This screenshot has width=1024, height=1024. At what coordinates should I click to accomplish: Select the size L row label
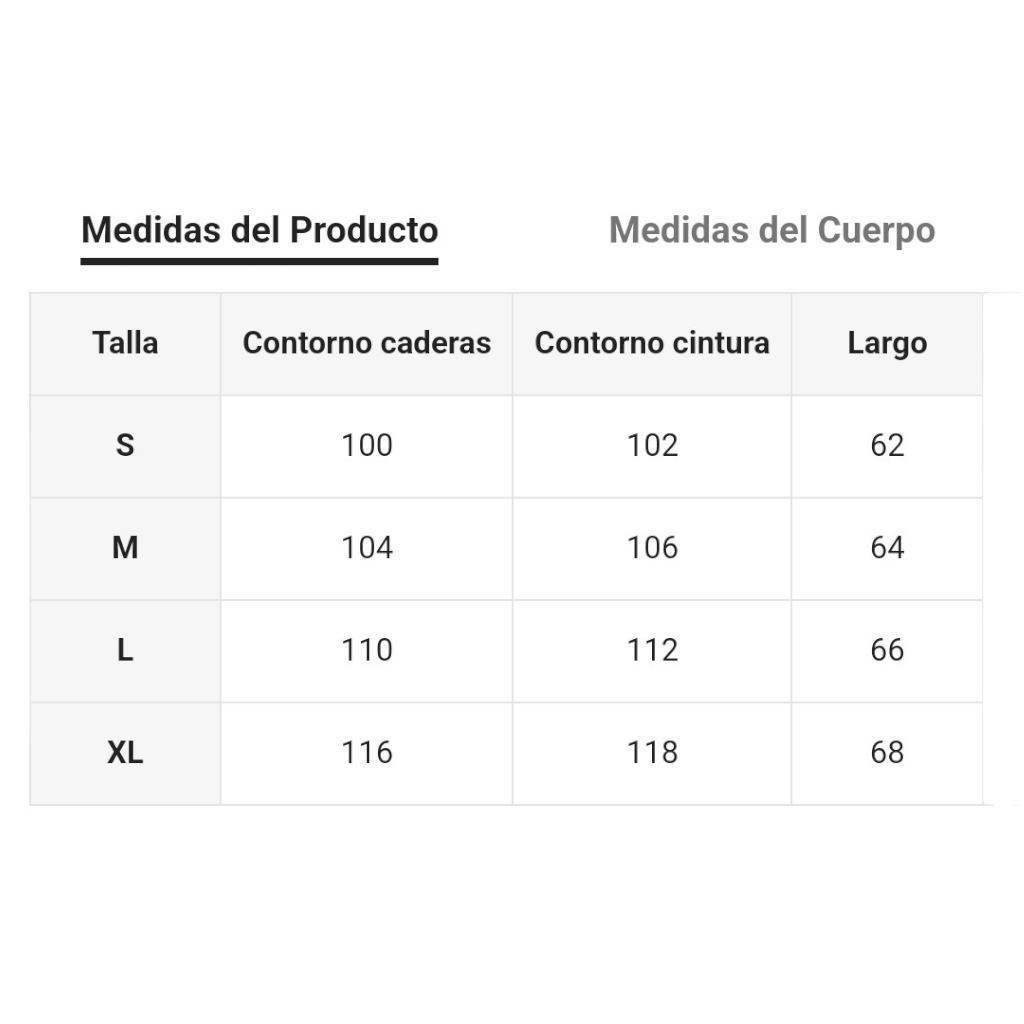tap(125, 650)
